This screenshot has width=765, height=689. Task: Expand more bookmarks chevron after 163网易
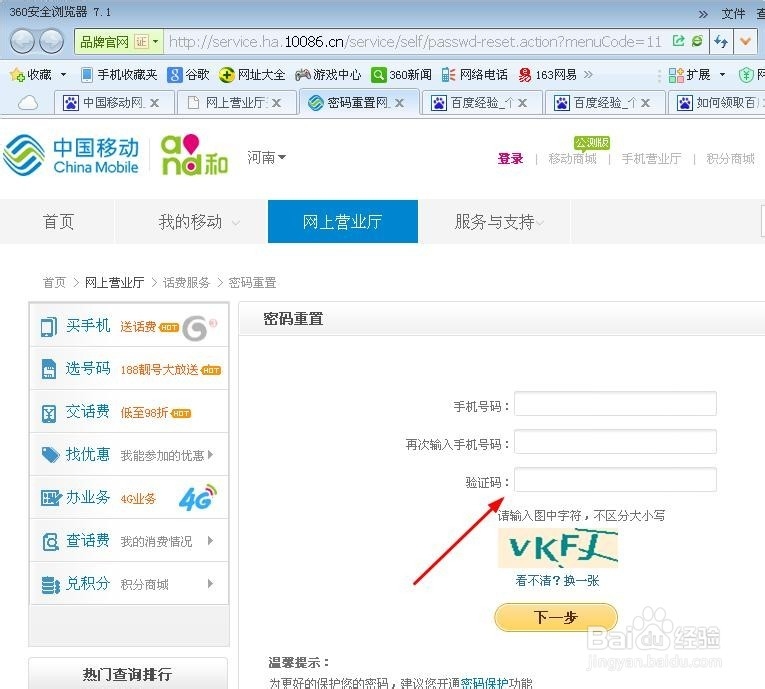coord(588,75)
